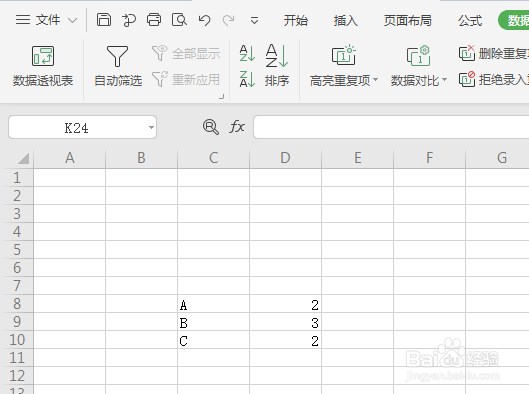529x394 pixels.
Task: Click the Name Box showing K24
Action: click(x=77, y=128)
